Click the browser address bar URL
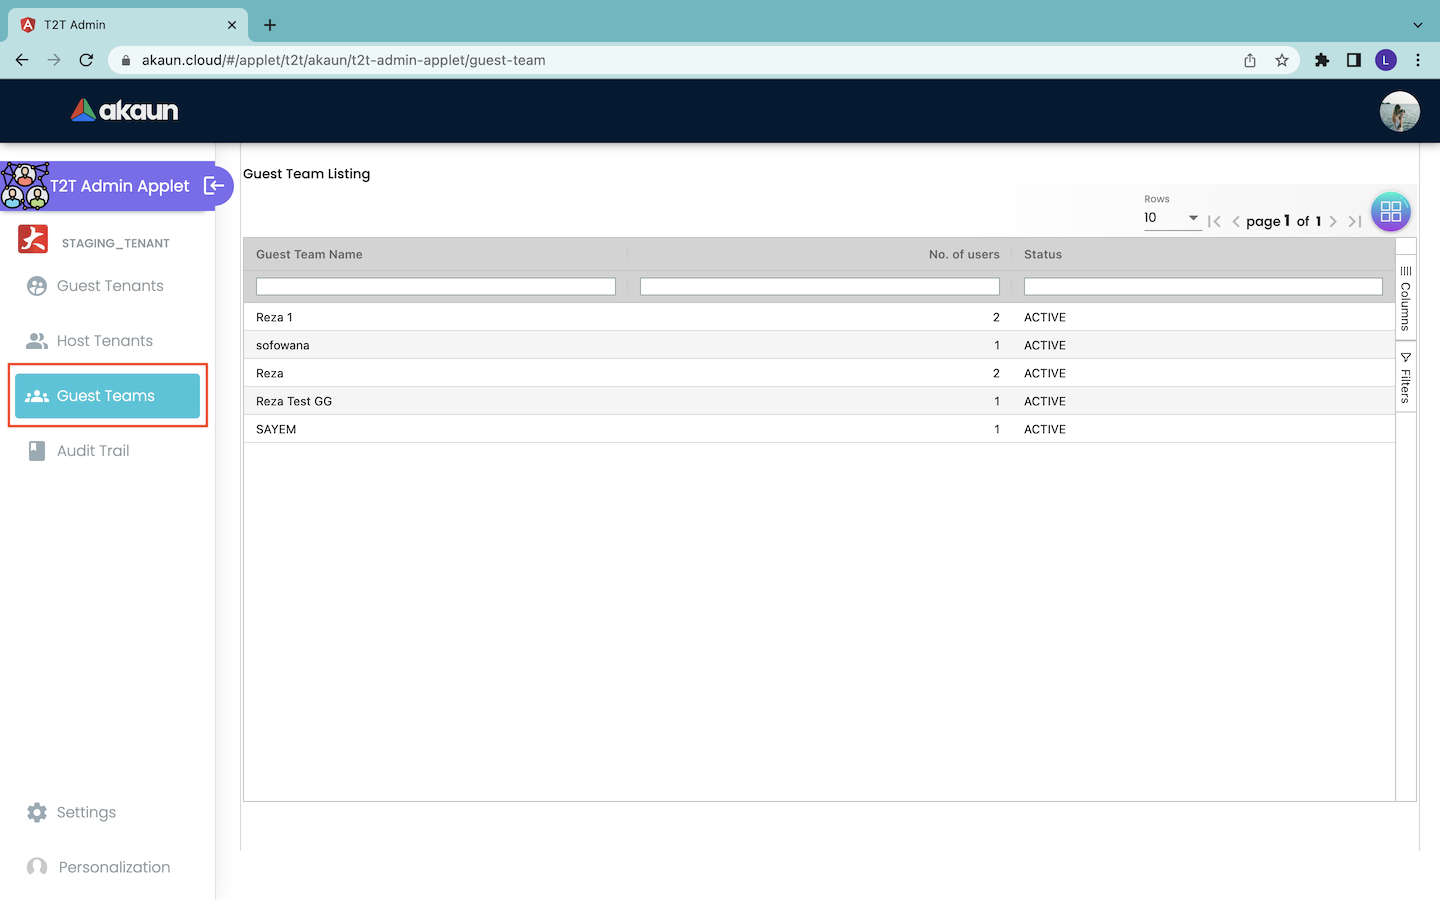This screenshot has height=900, width=1440. click(344, 60)
